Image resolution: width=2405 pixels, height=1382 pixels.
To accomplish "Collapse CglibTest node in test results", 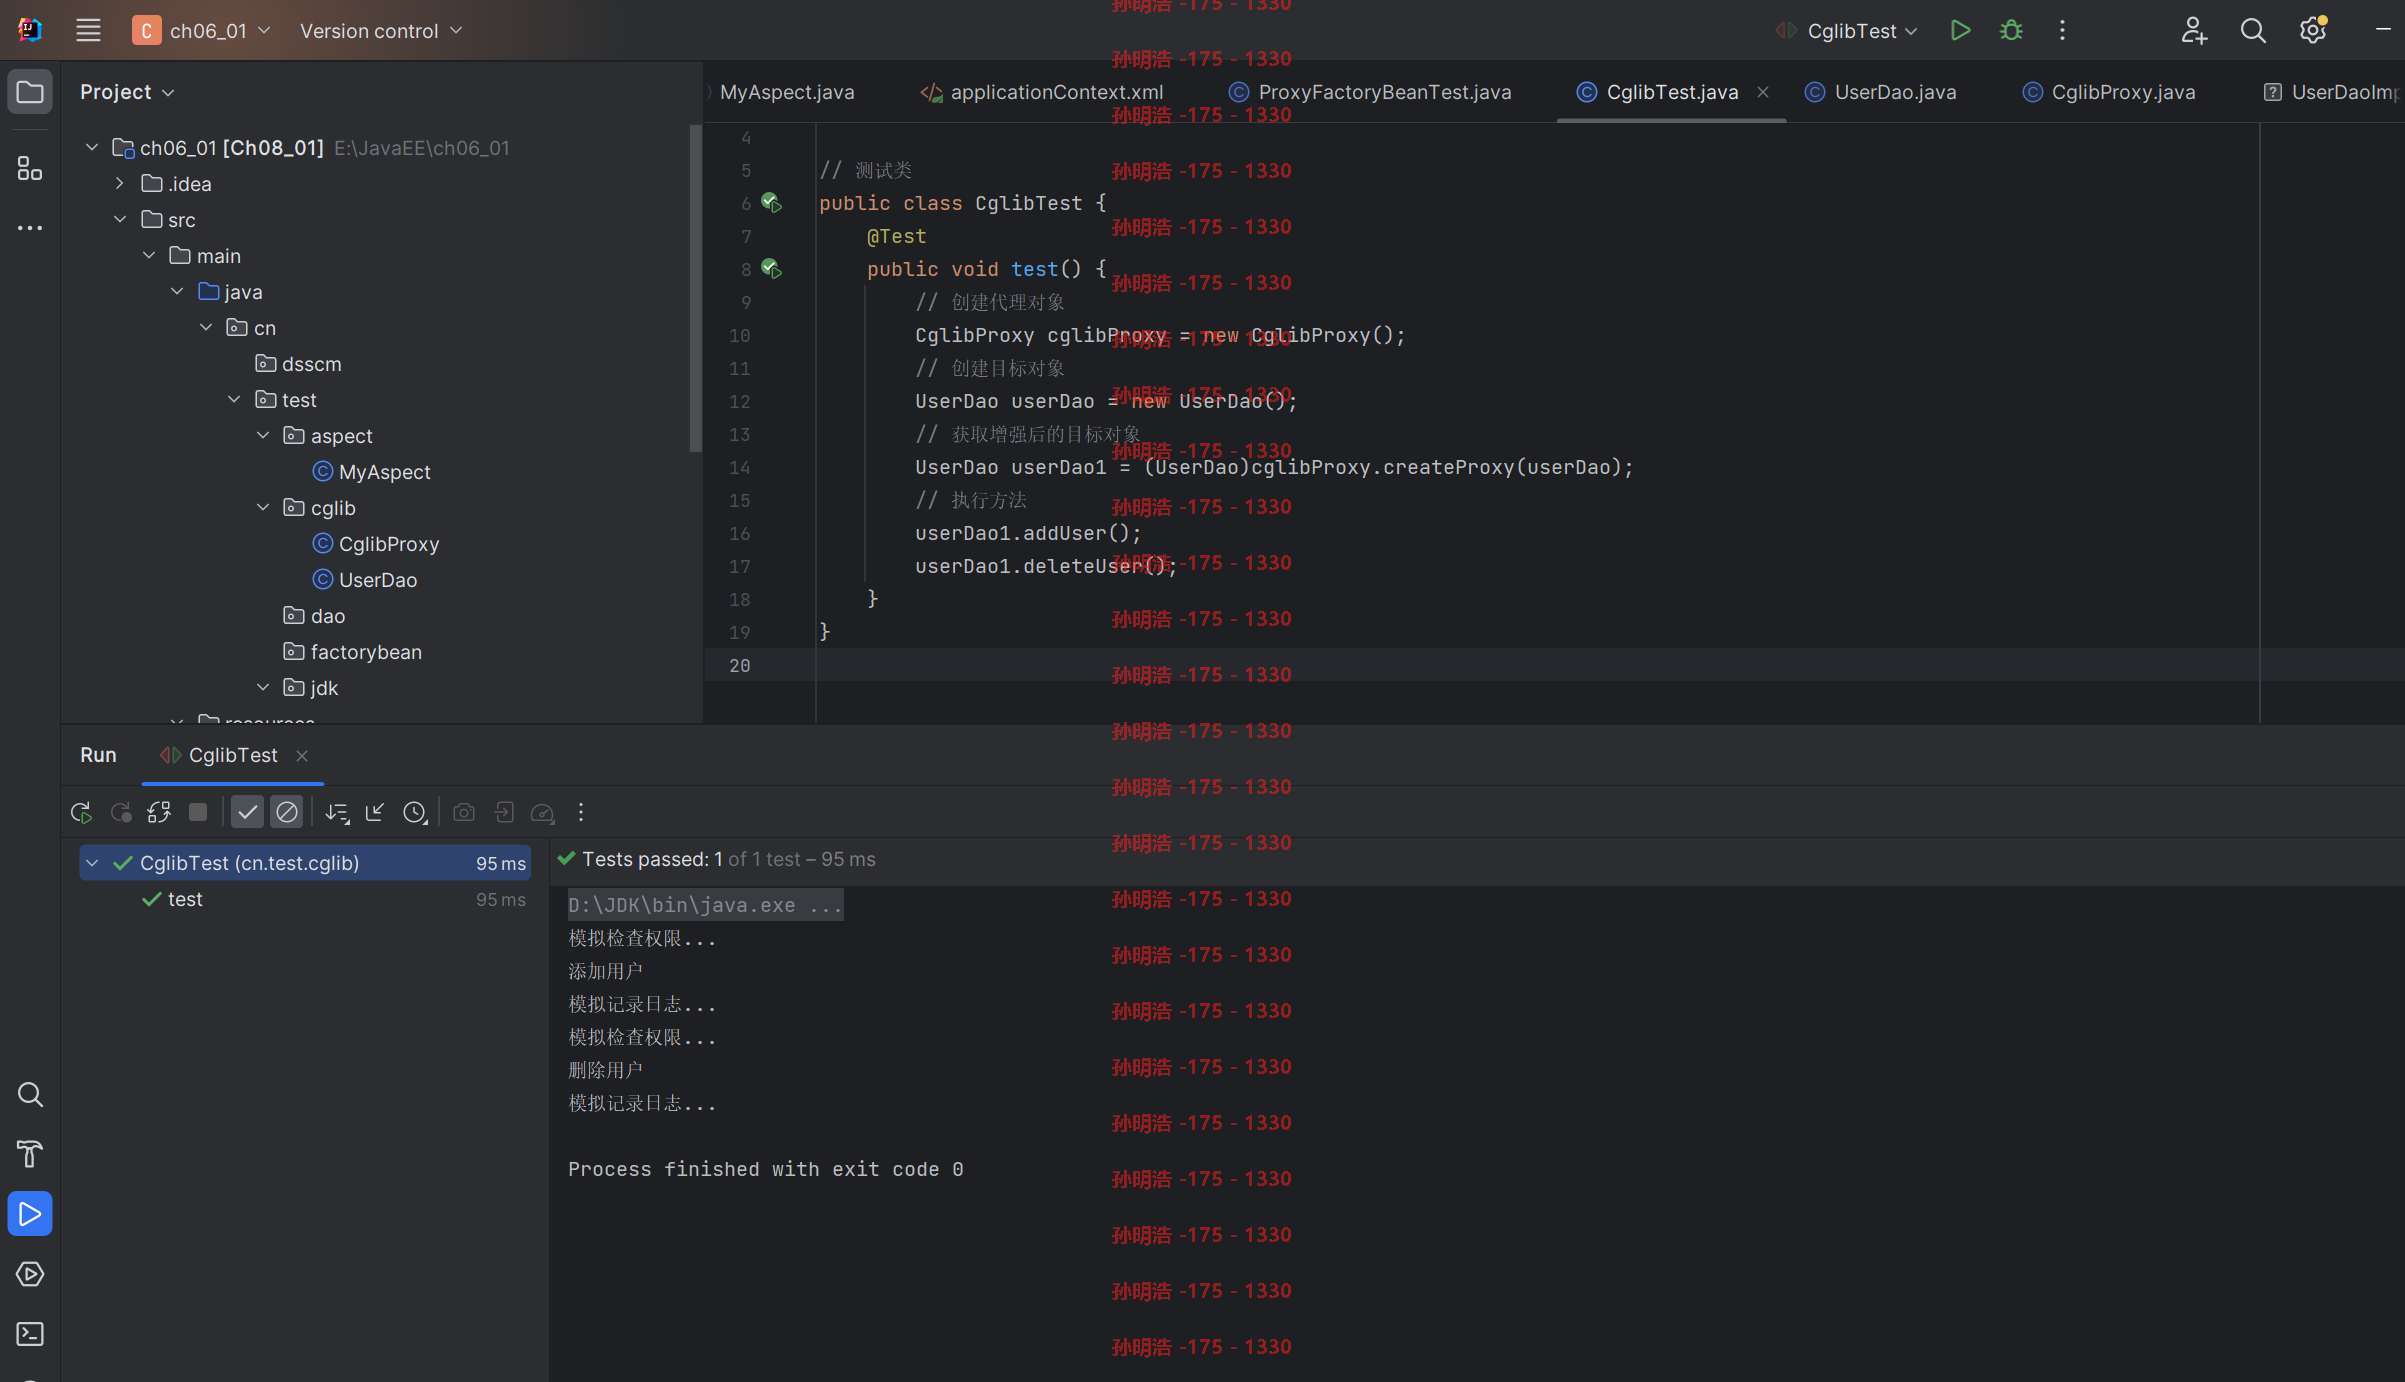I will (x=92, y=863).
